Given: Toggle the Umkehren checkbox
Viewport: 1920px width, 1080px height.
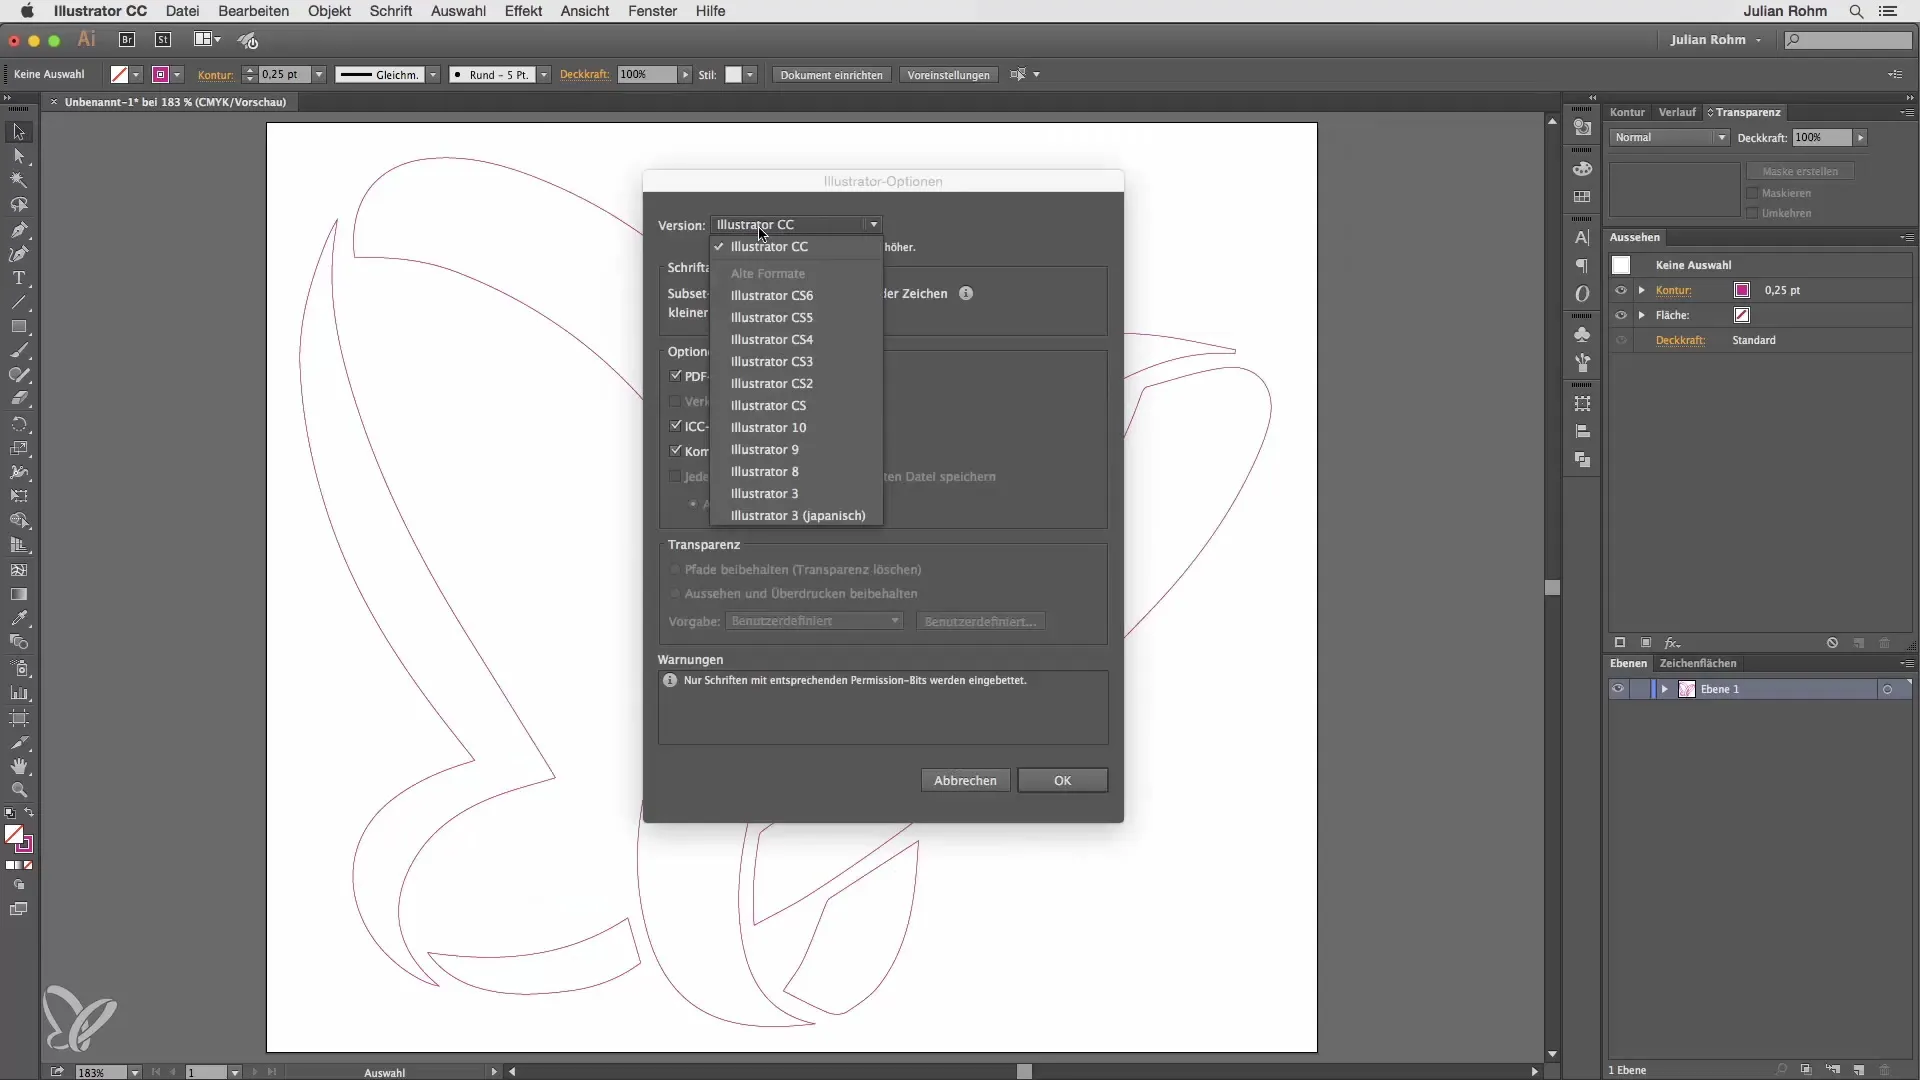Looking at the screenshot, I should pos(1753,213).
